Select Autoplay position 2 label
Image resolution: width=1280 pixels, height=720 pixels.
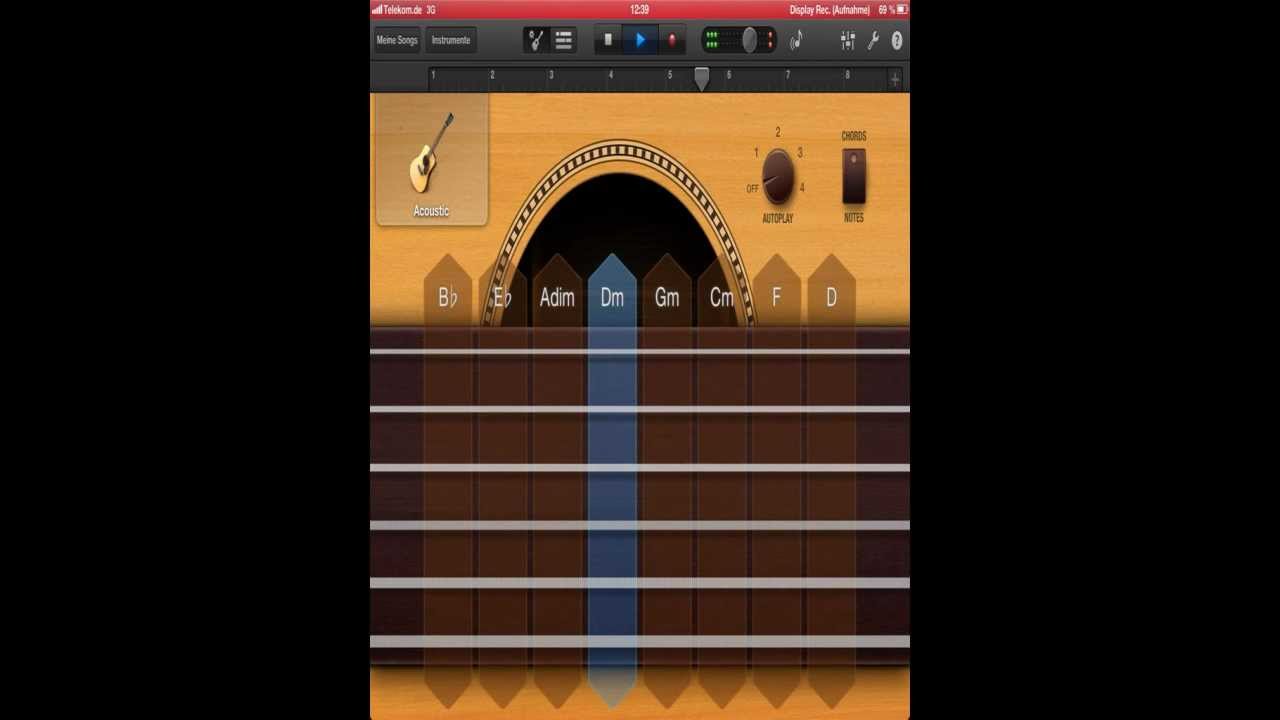click(x=778, y=132)
